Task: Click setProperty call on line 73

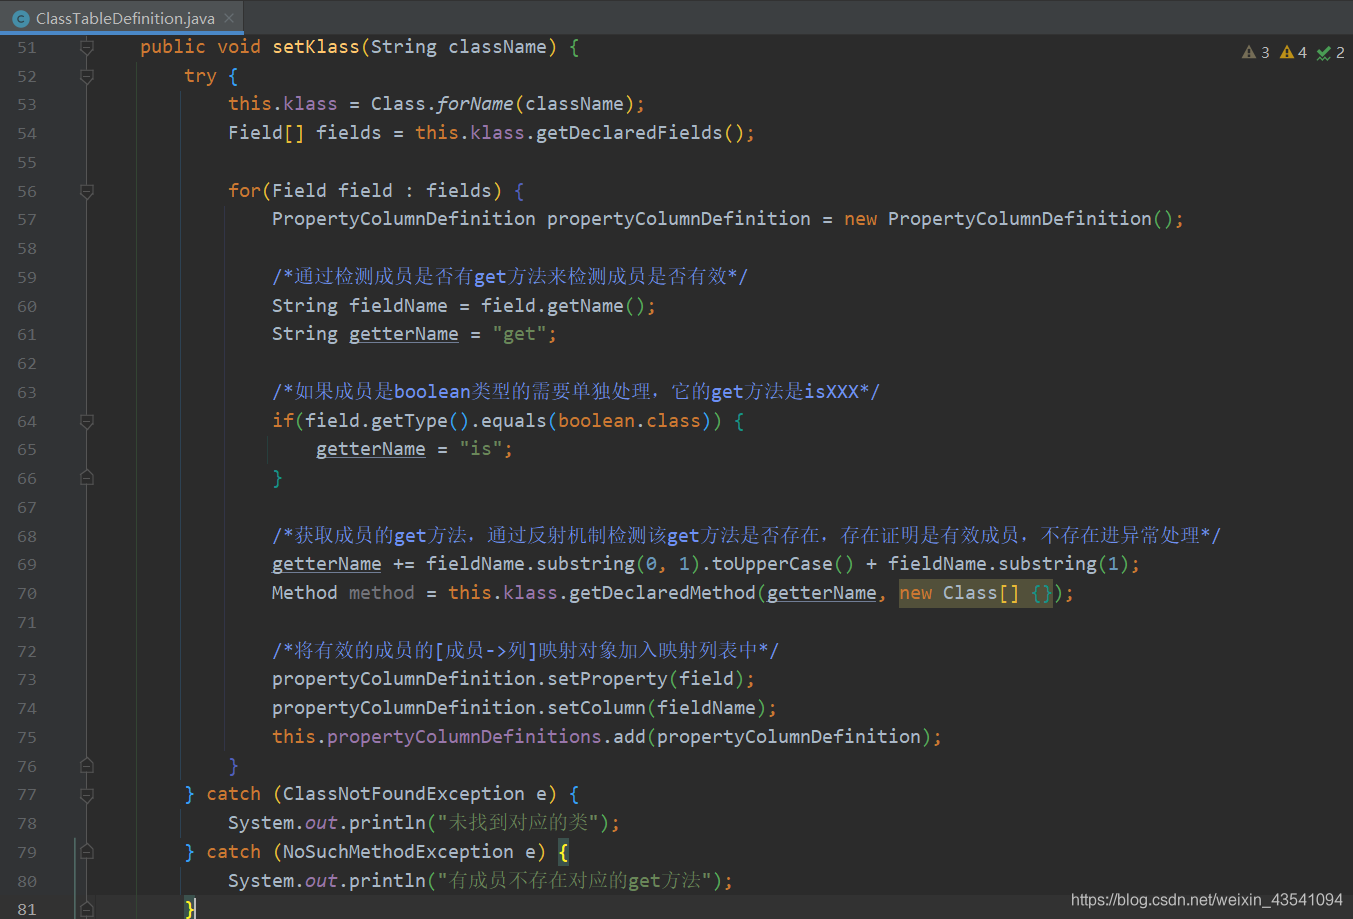Action: point(607,680)
